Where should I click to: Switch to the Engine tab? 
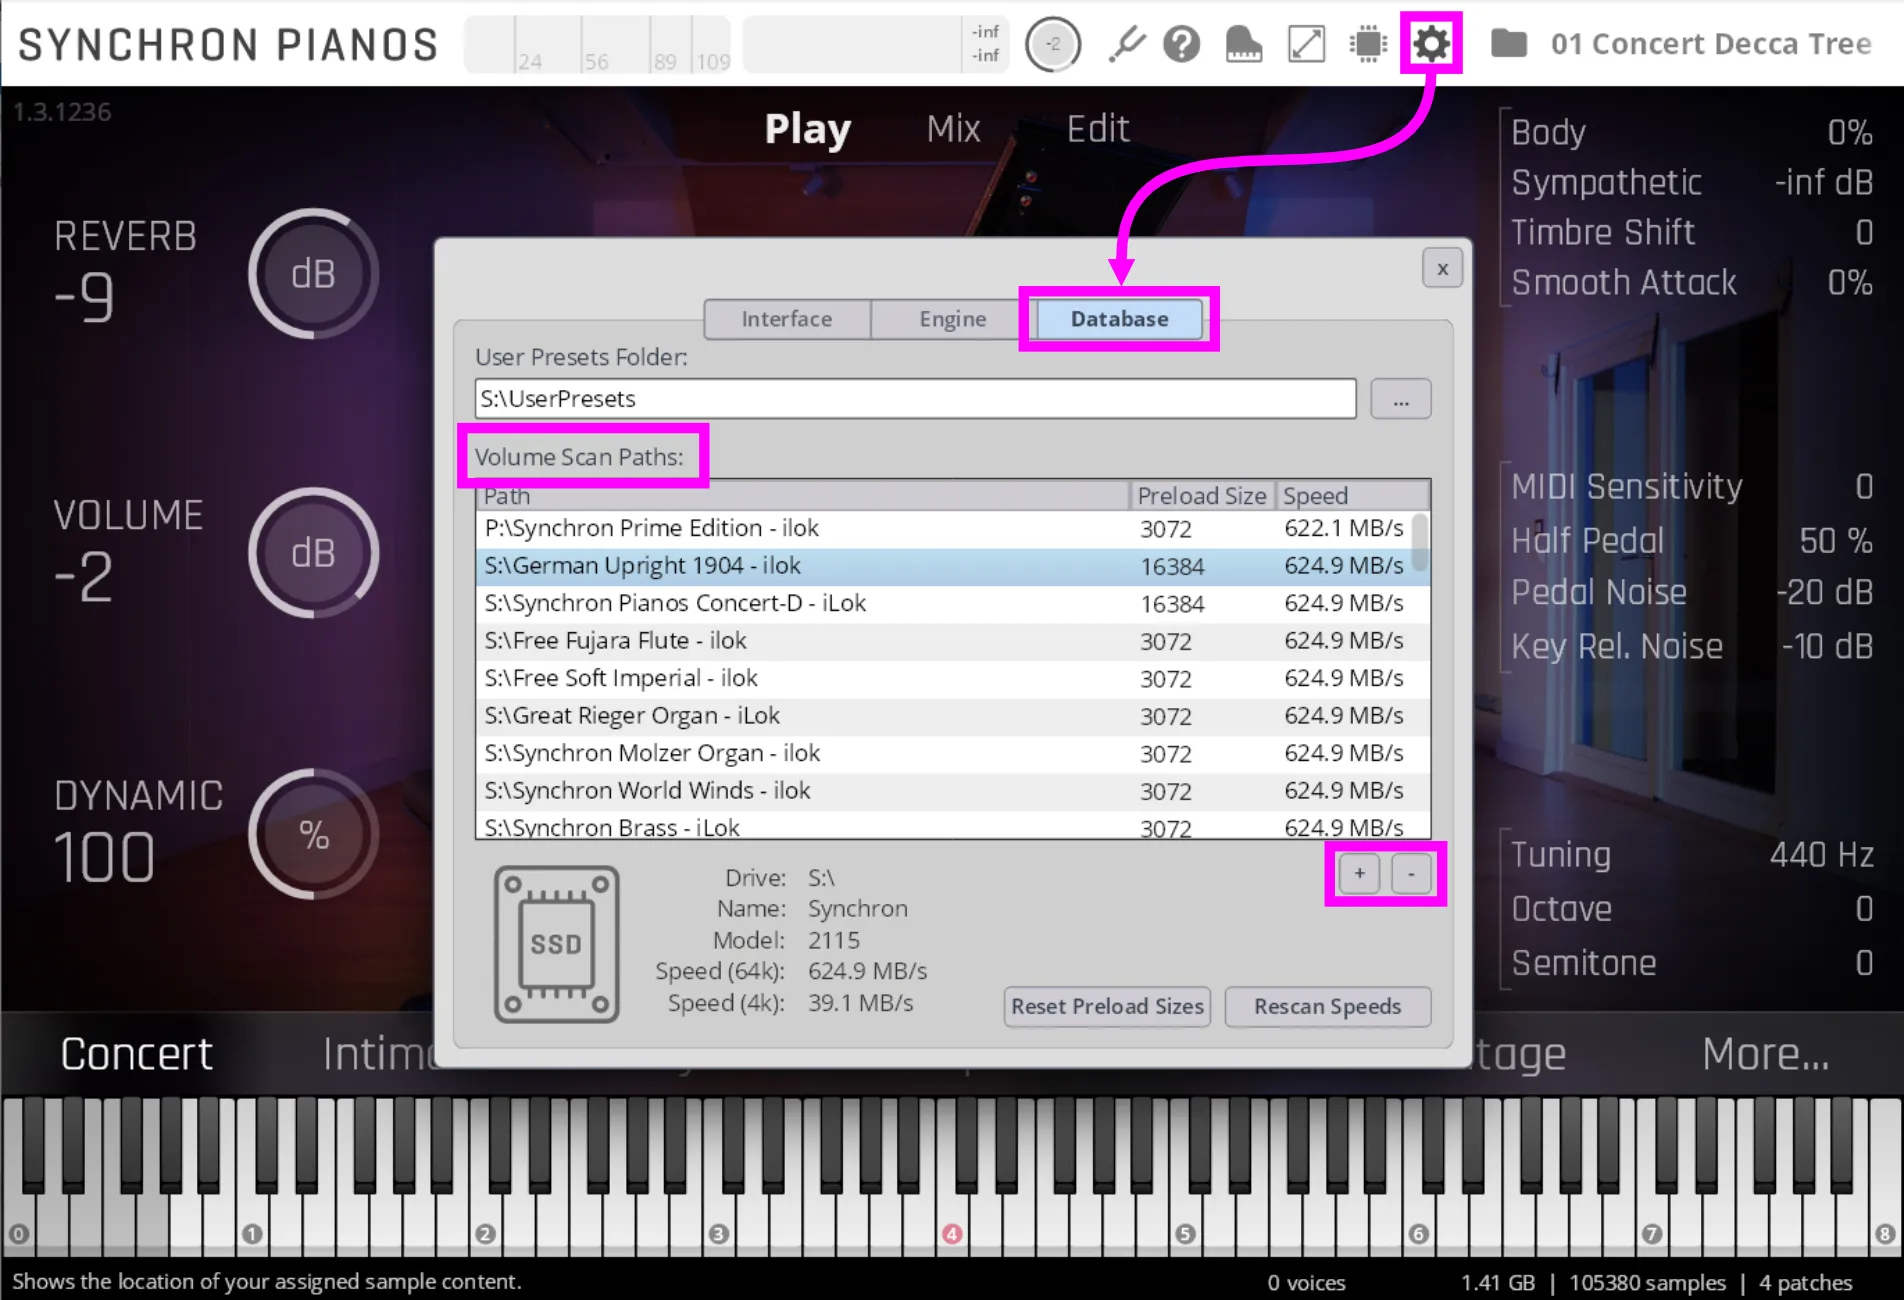[x=952, y=319]
